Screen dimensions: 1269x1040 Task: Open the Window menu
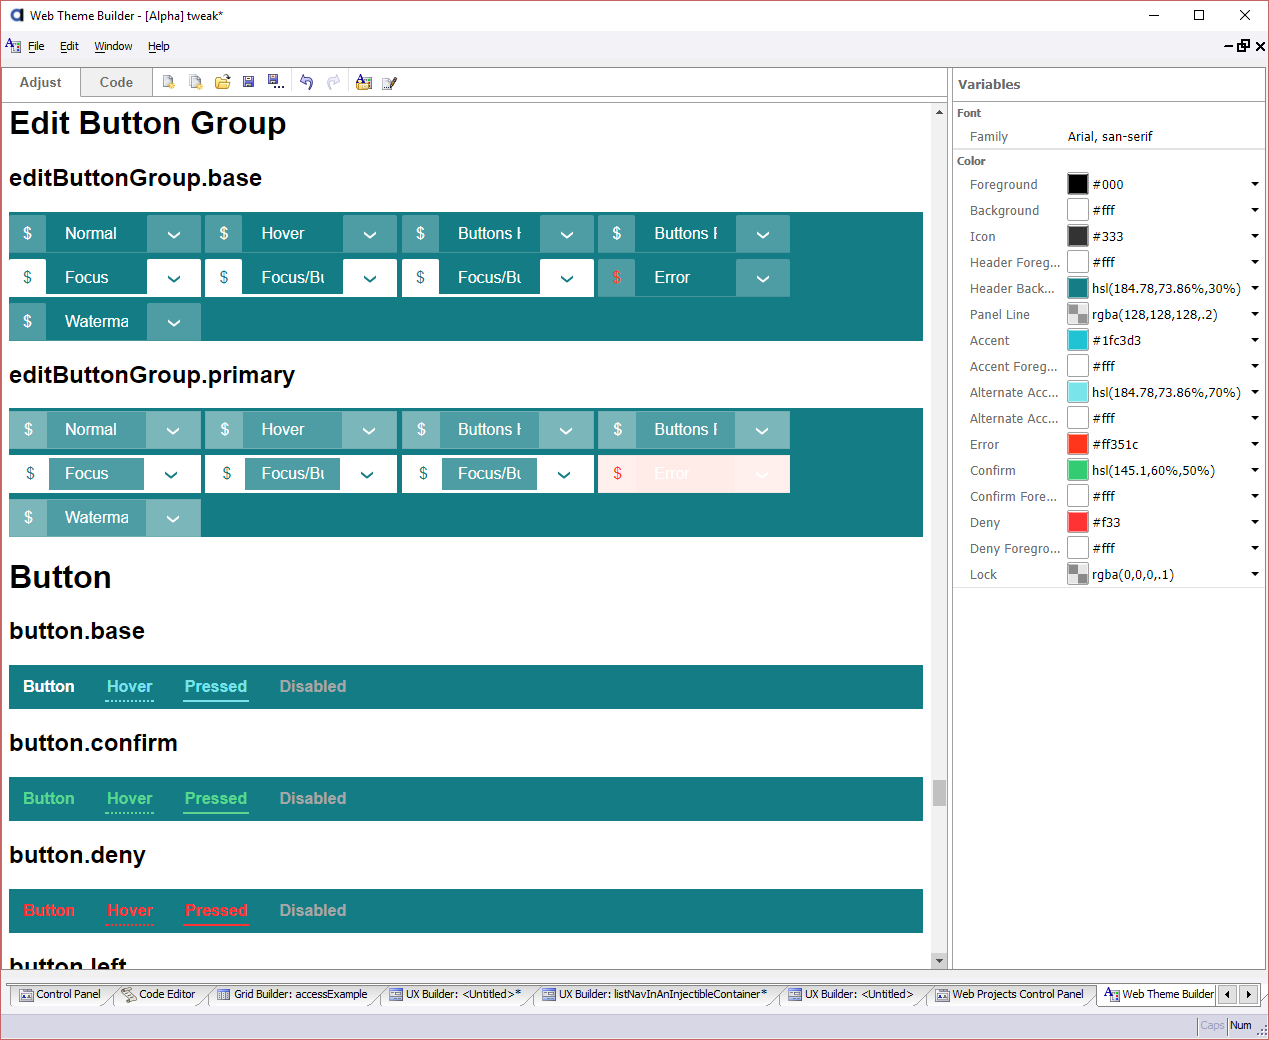tap(113, 46)
